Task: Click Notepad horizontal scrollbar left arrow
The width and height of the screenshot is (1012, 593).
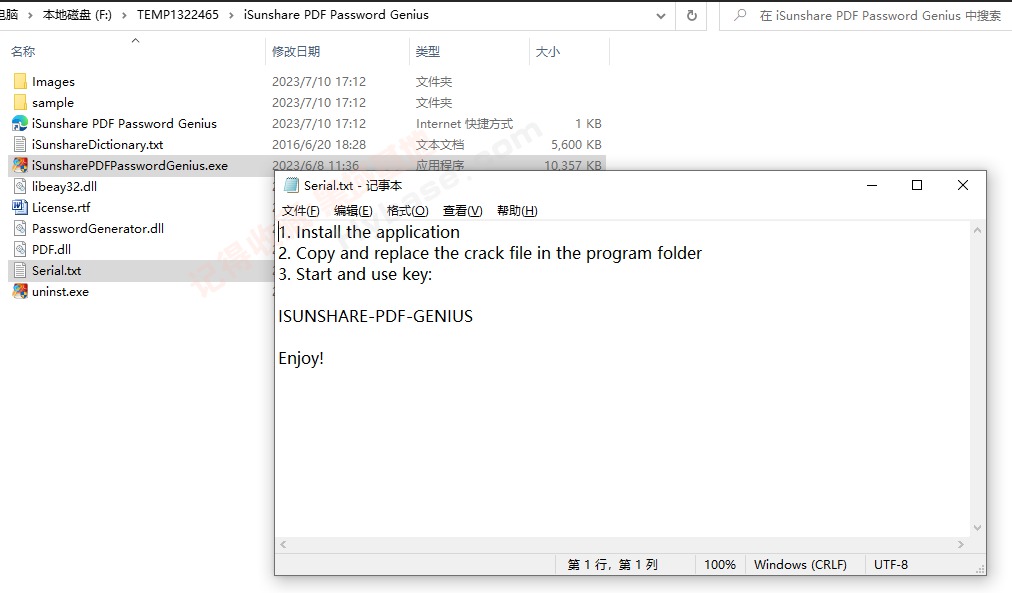Action: pyautogui.click(x=283, y=545)
